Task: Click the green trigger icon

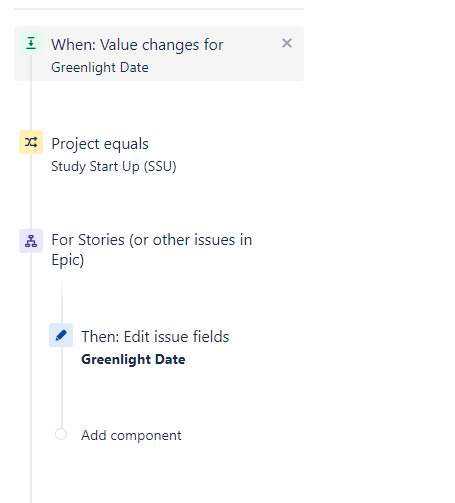Action: click(31, 43)
